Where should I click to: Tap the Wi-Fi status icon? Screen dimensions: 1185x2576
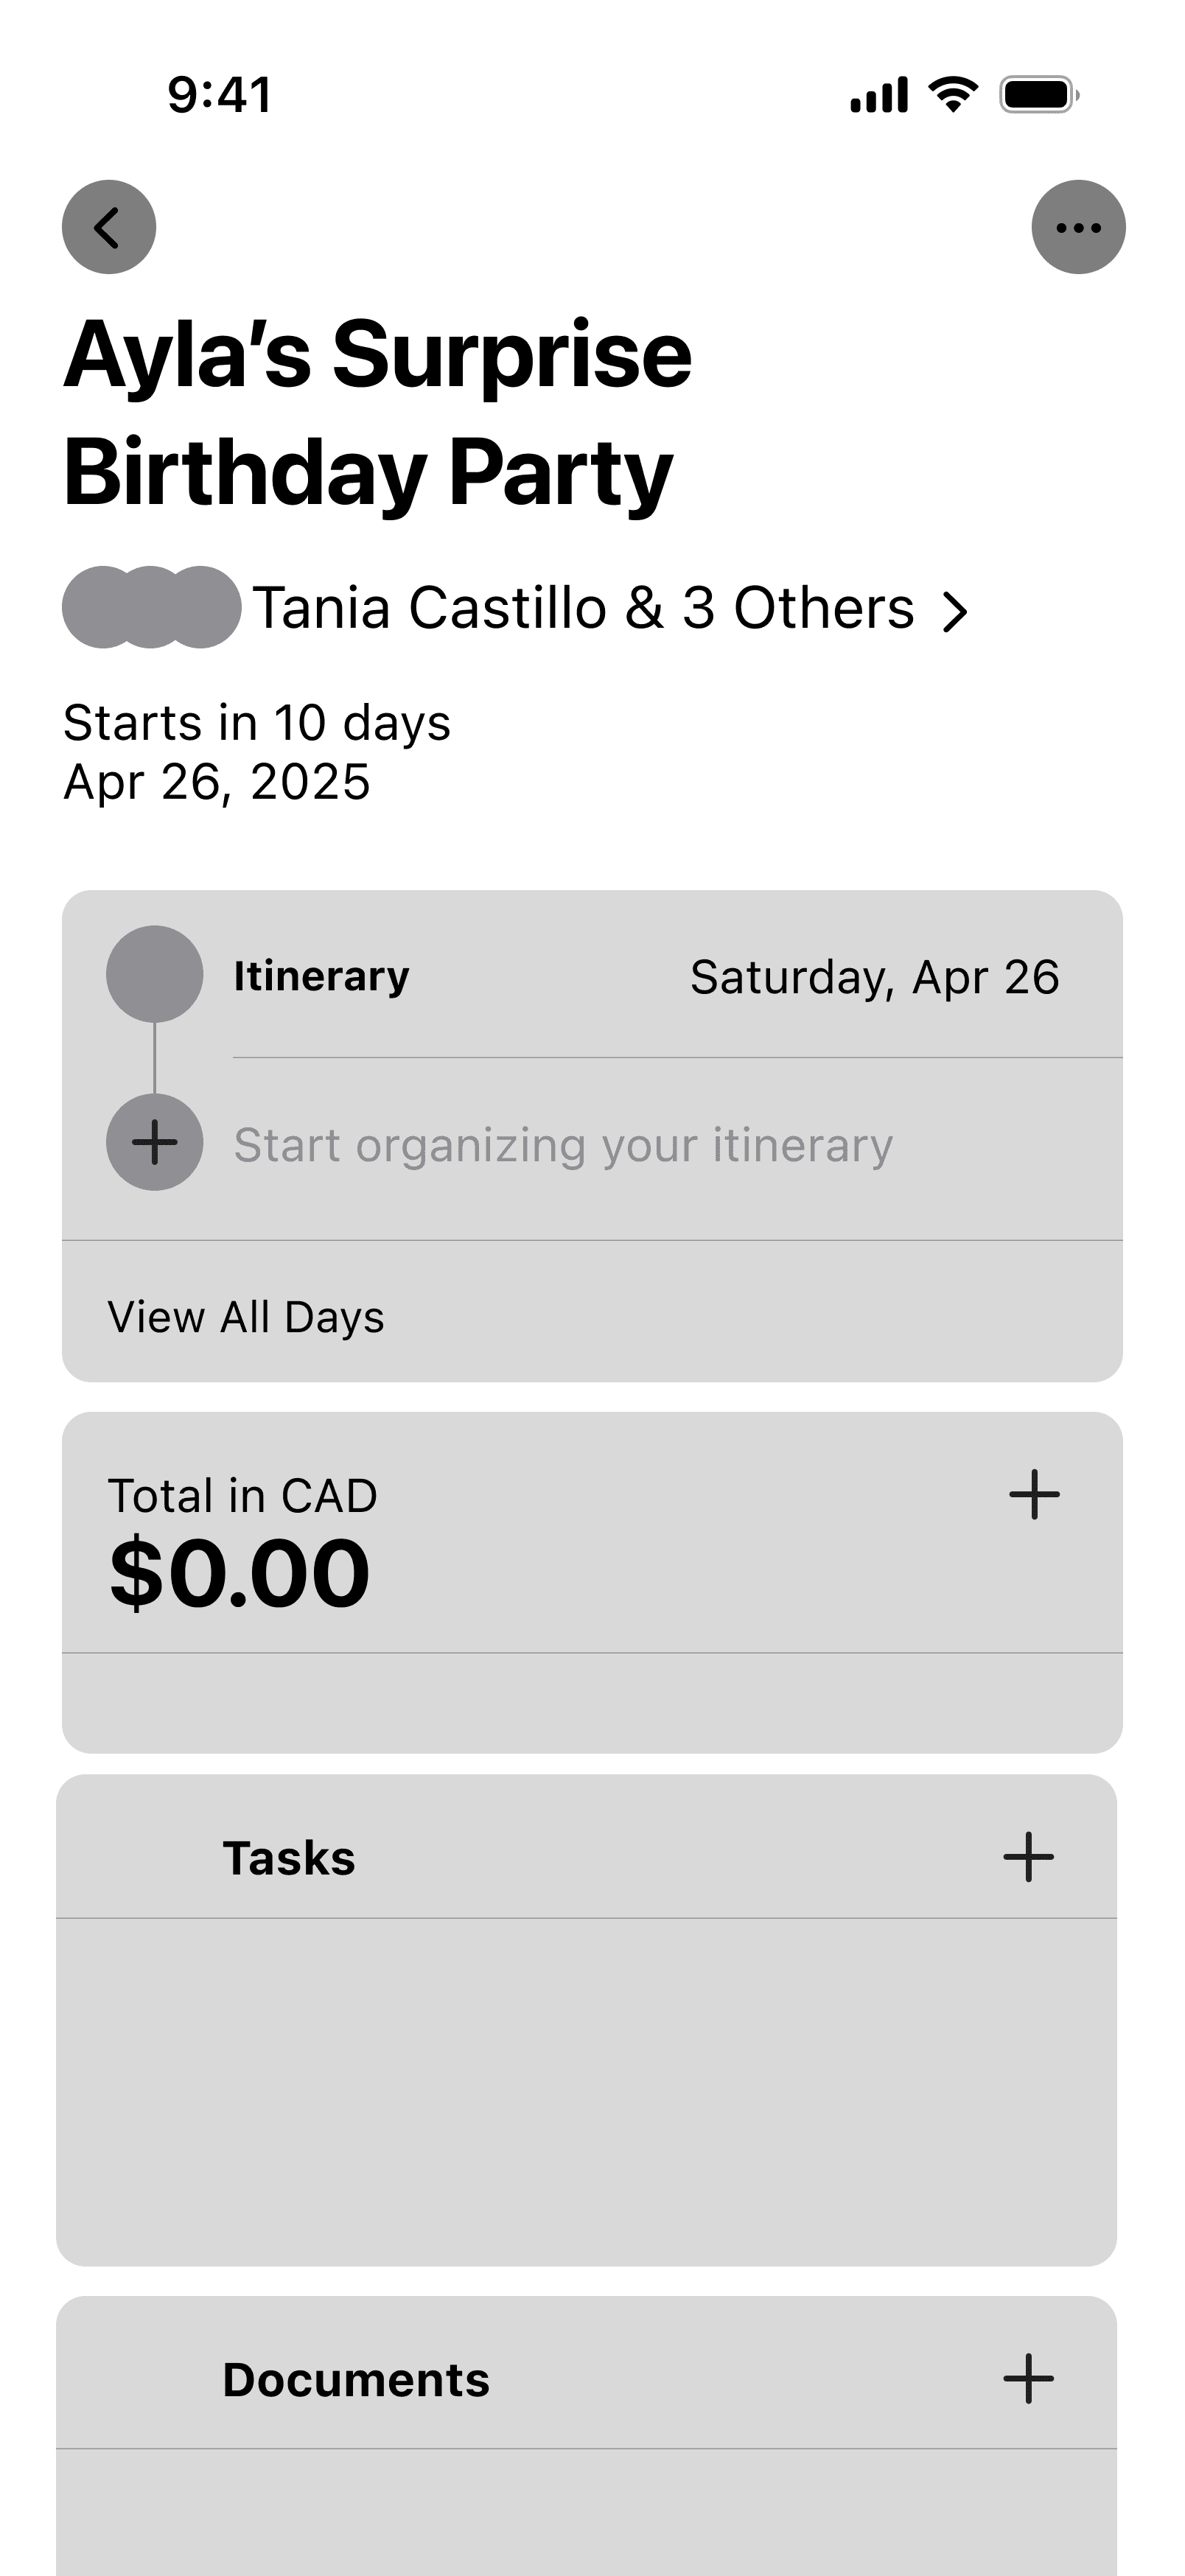(953, 95)
